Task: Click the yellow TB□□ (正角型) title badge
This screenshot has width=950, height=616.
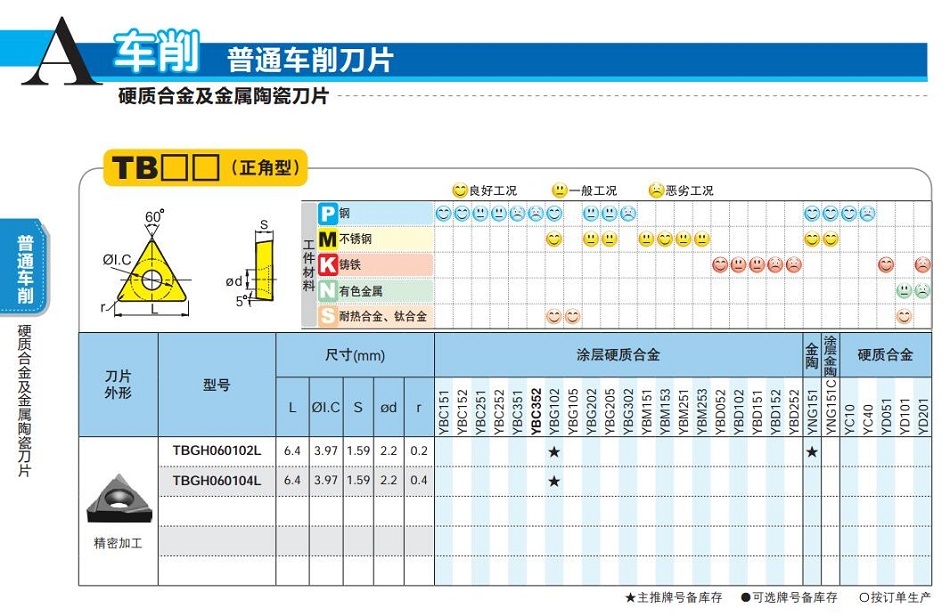Action: [205, 168]
